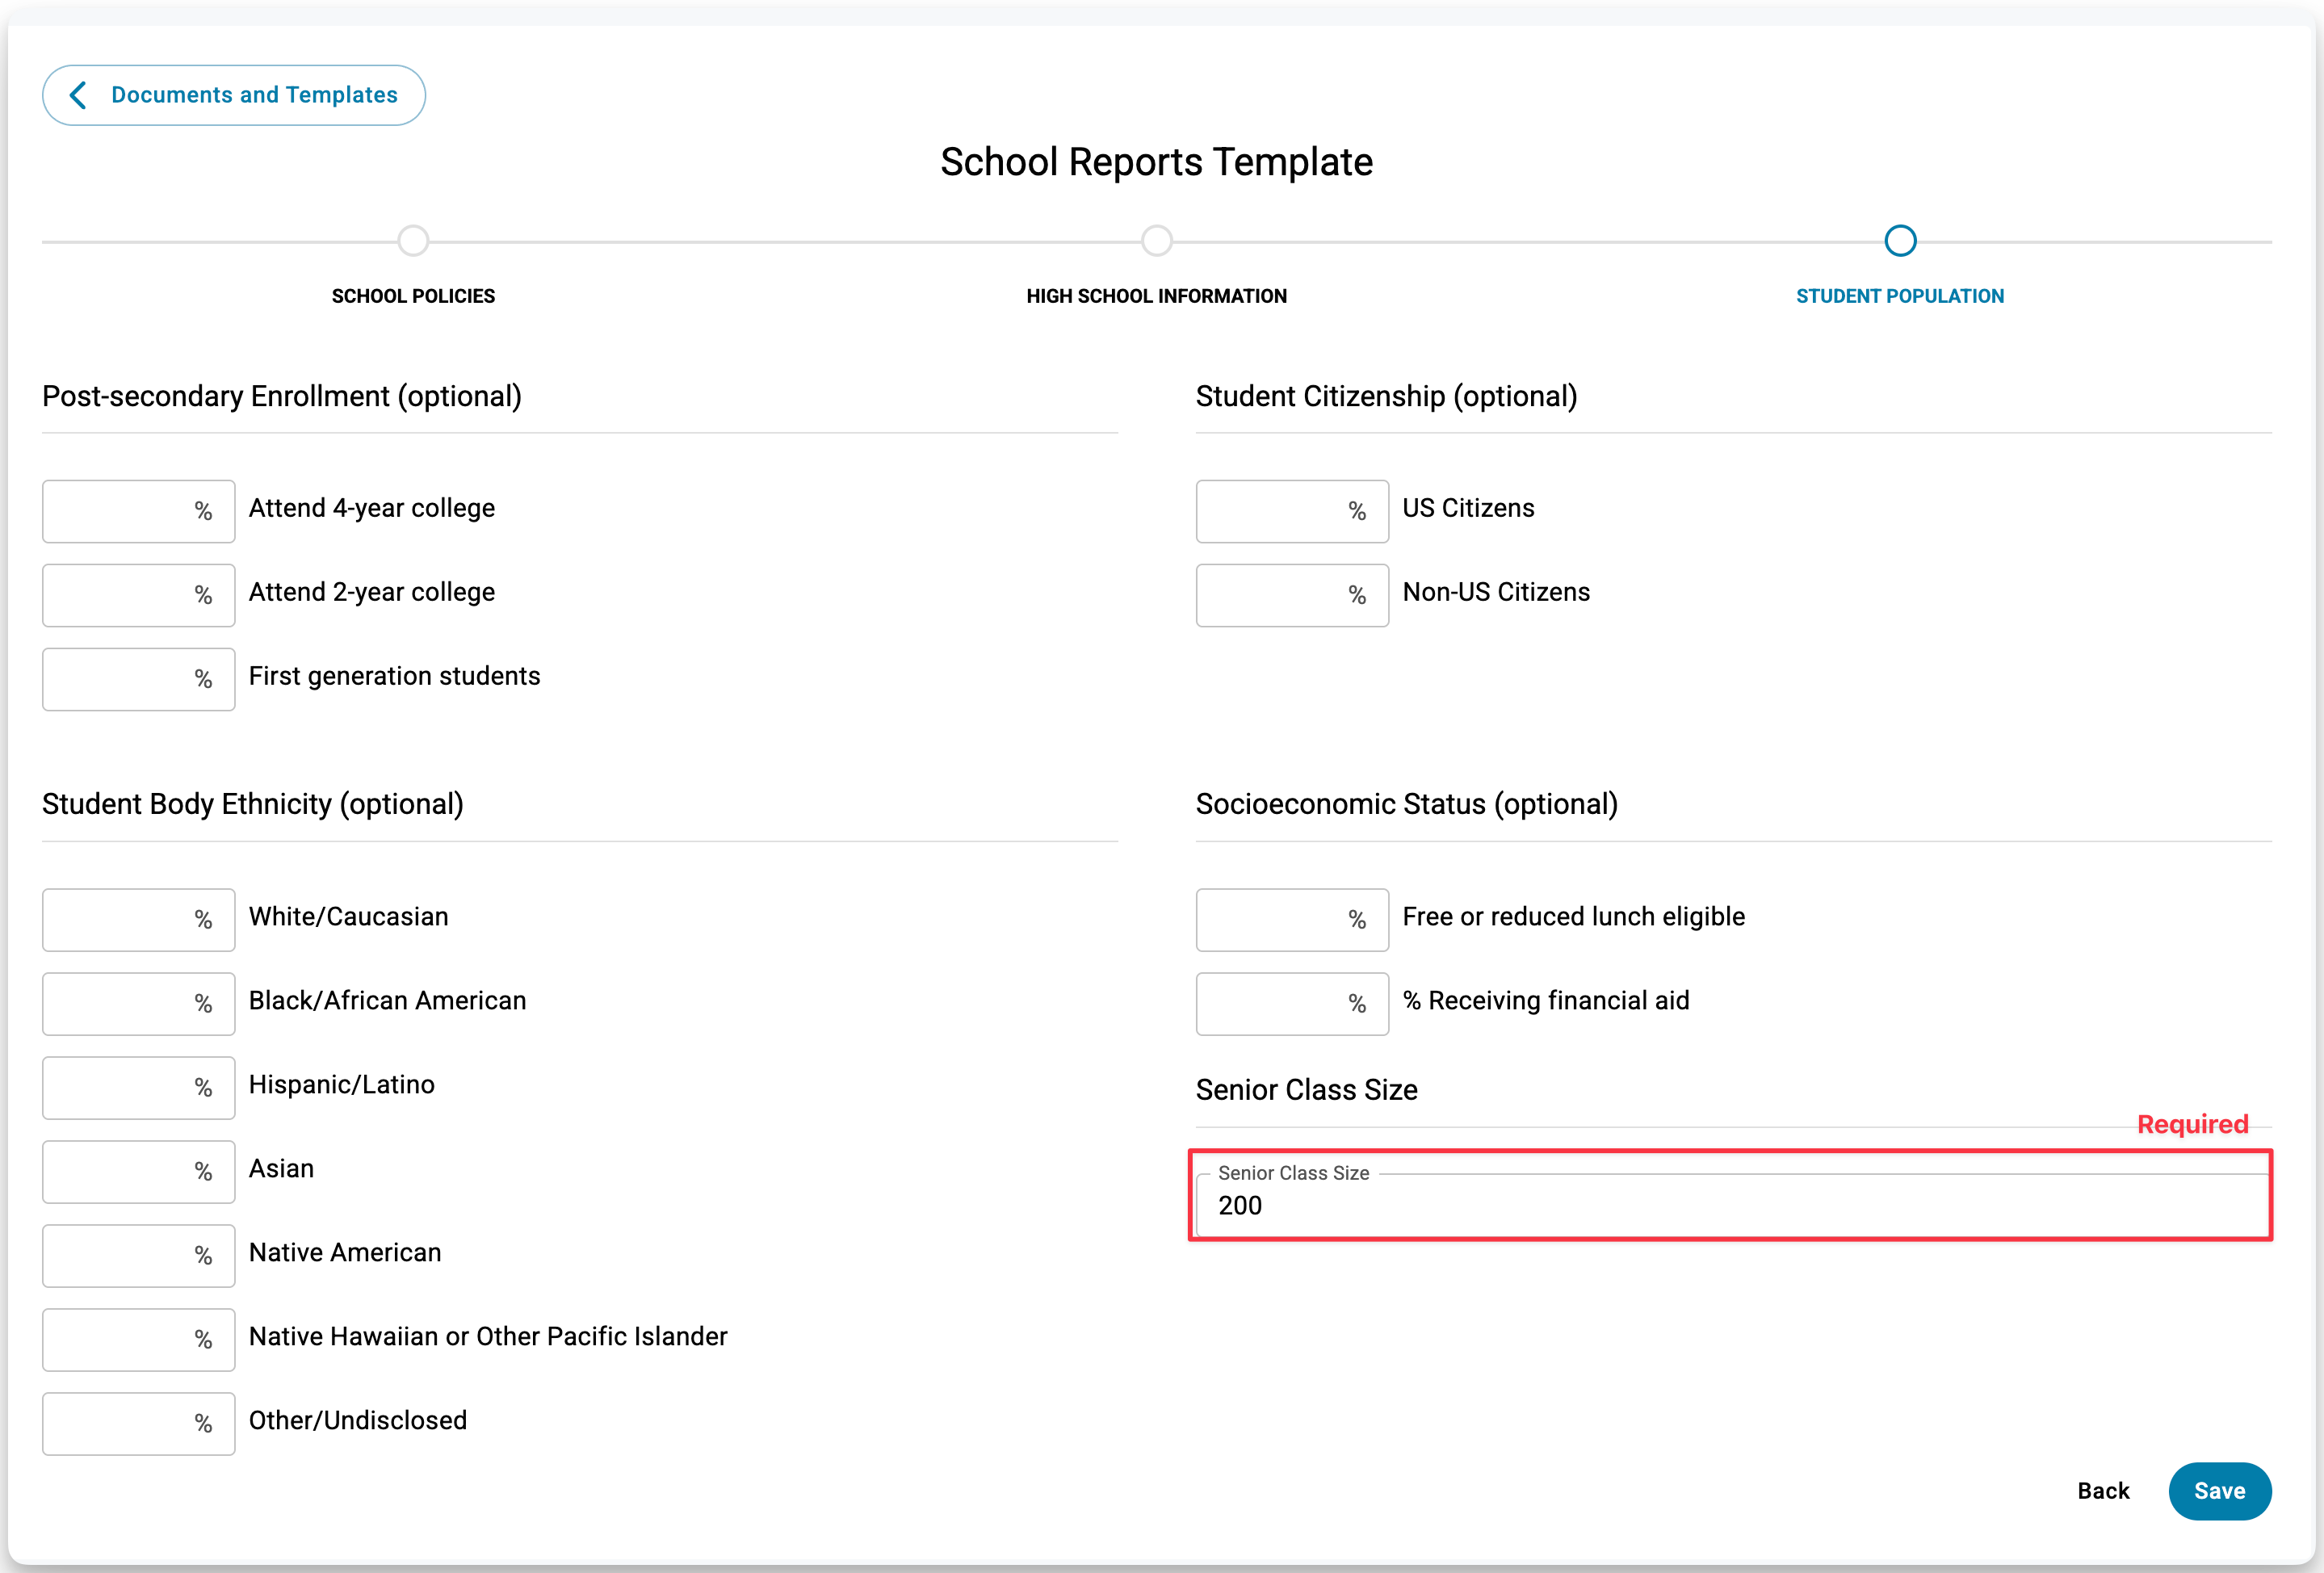Viewport: 2324px width, 1573px height.
Task: Go to High School Information step circle
Action: 1156,241
